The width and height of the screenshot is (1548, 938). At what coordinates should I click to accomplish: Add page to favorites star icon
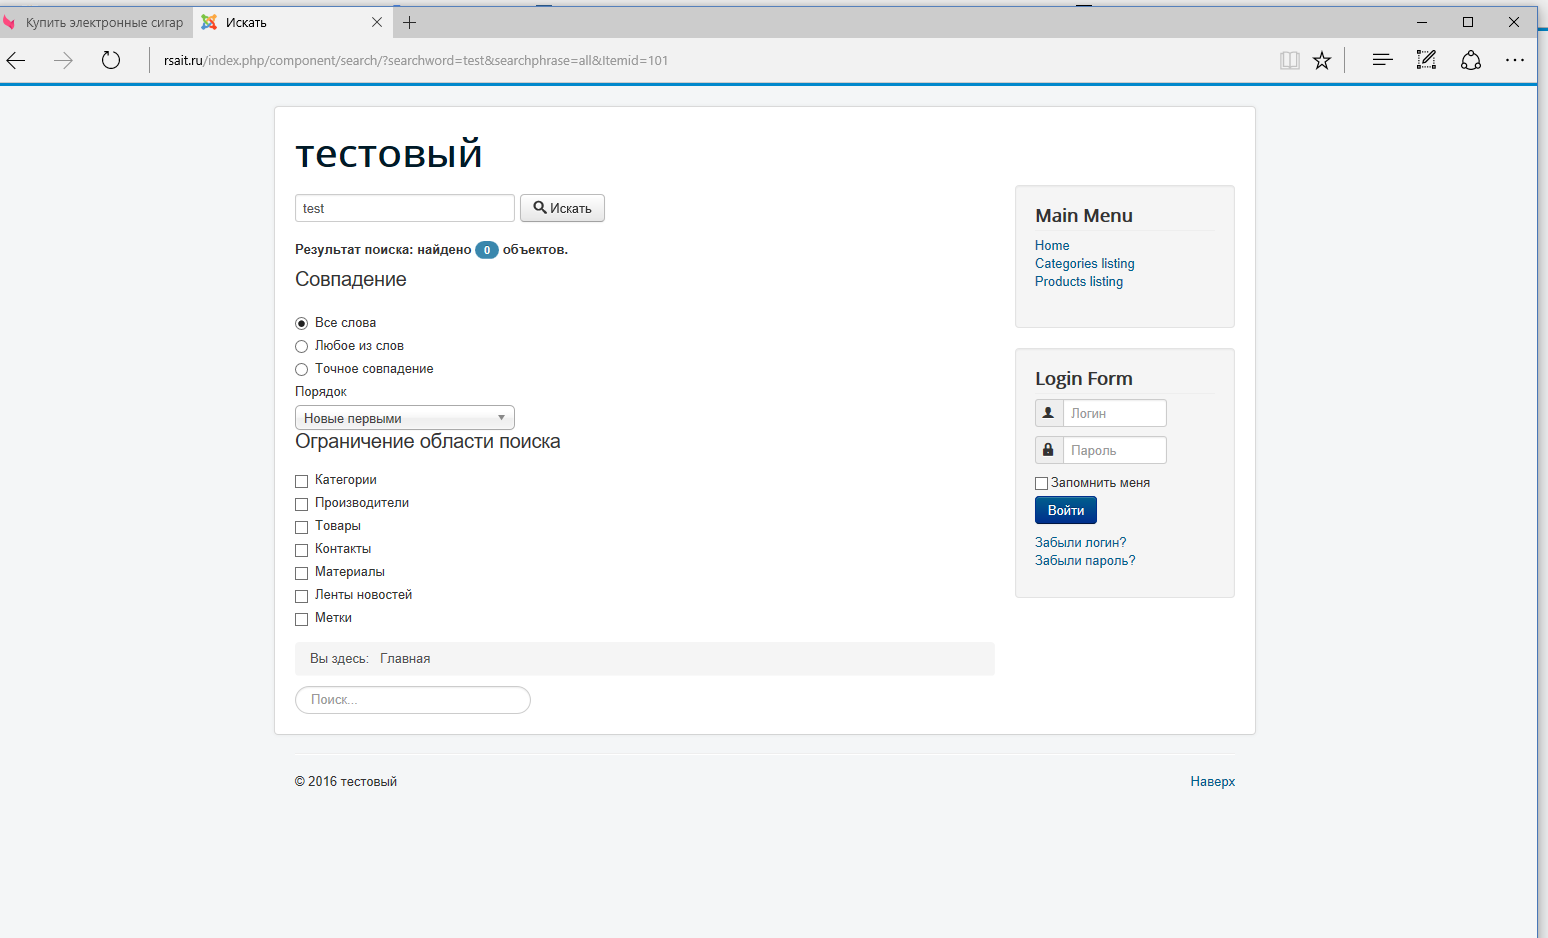click(1322, 61)
